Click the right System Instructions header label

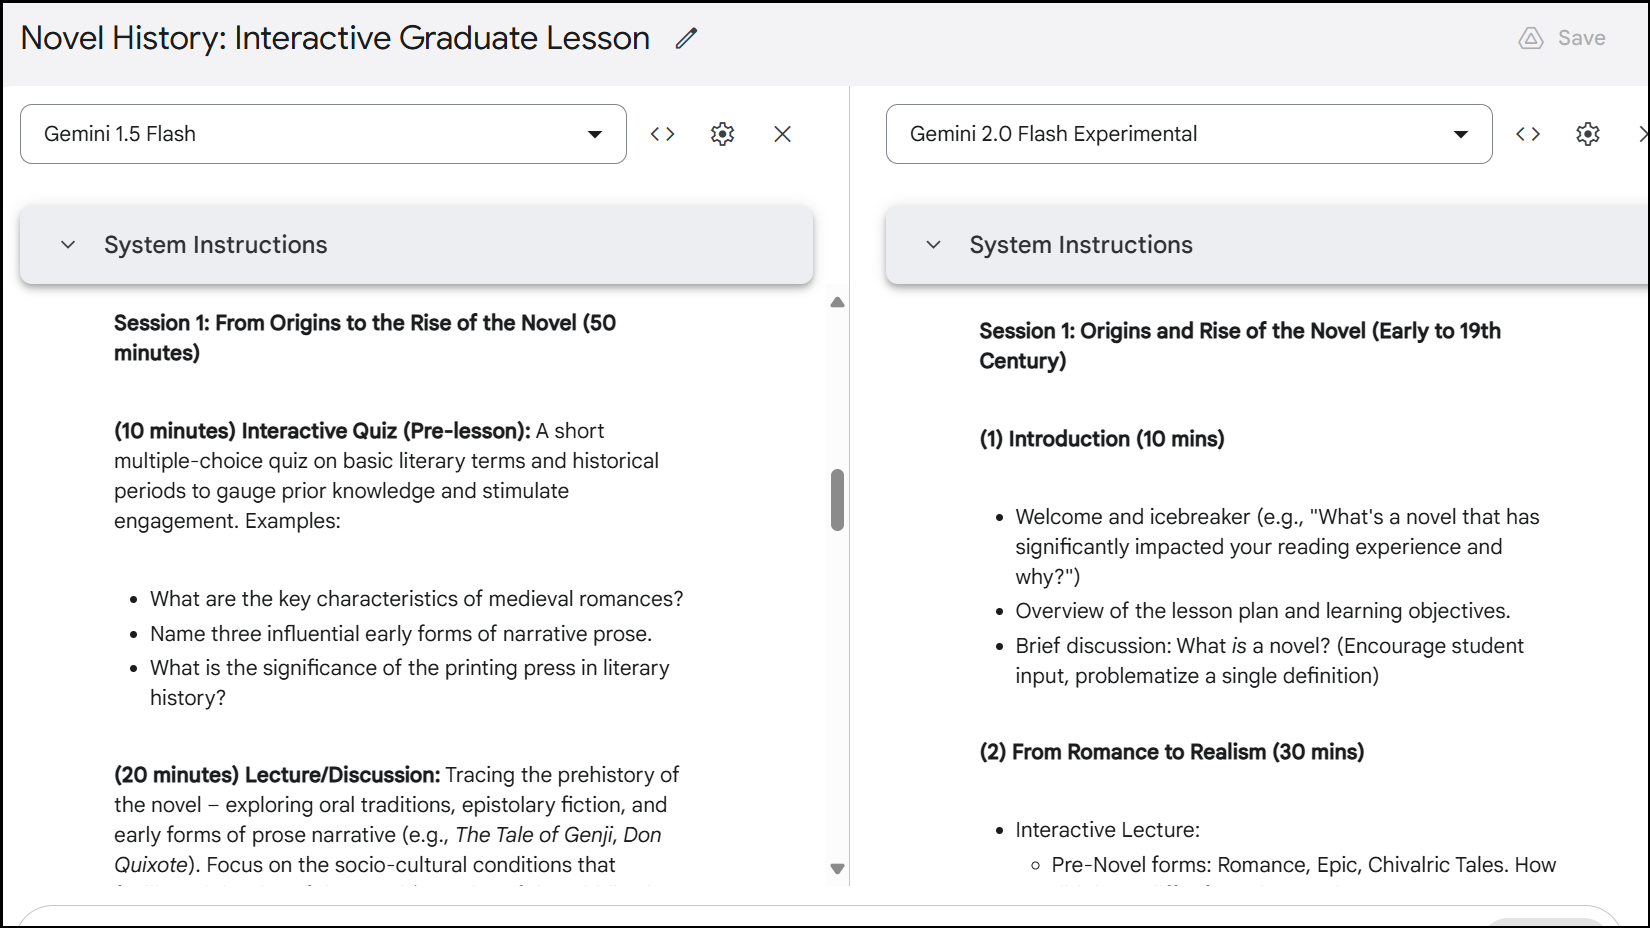pyautogui.click(x=1080, y=245)
